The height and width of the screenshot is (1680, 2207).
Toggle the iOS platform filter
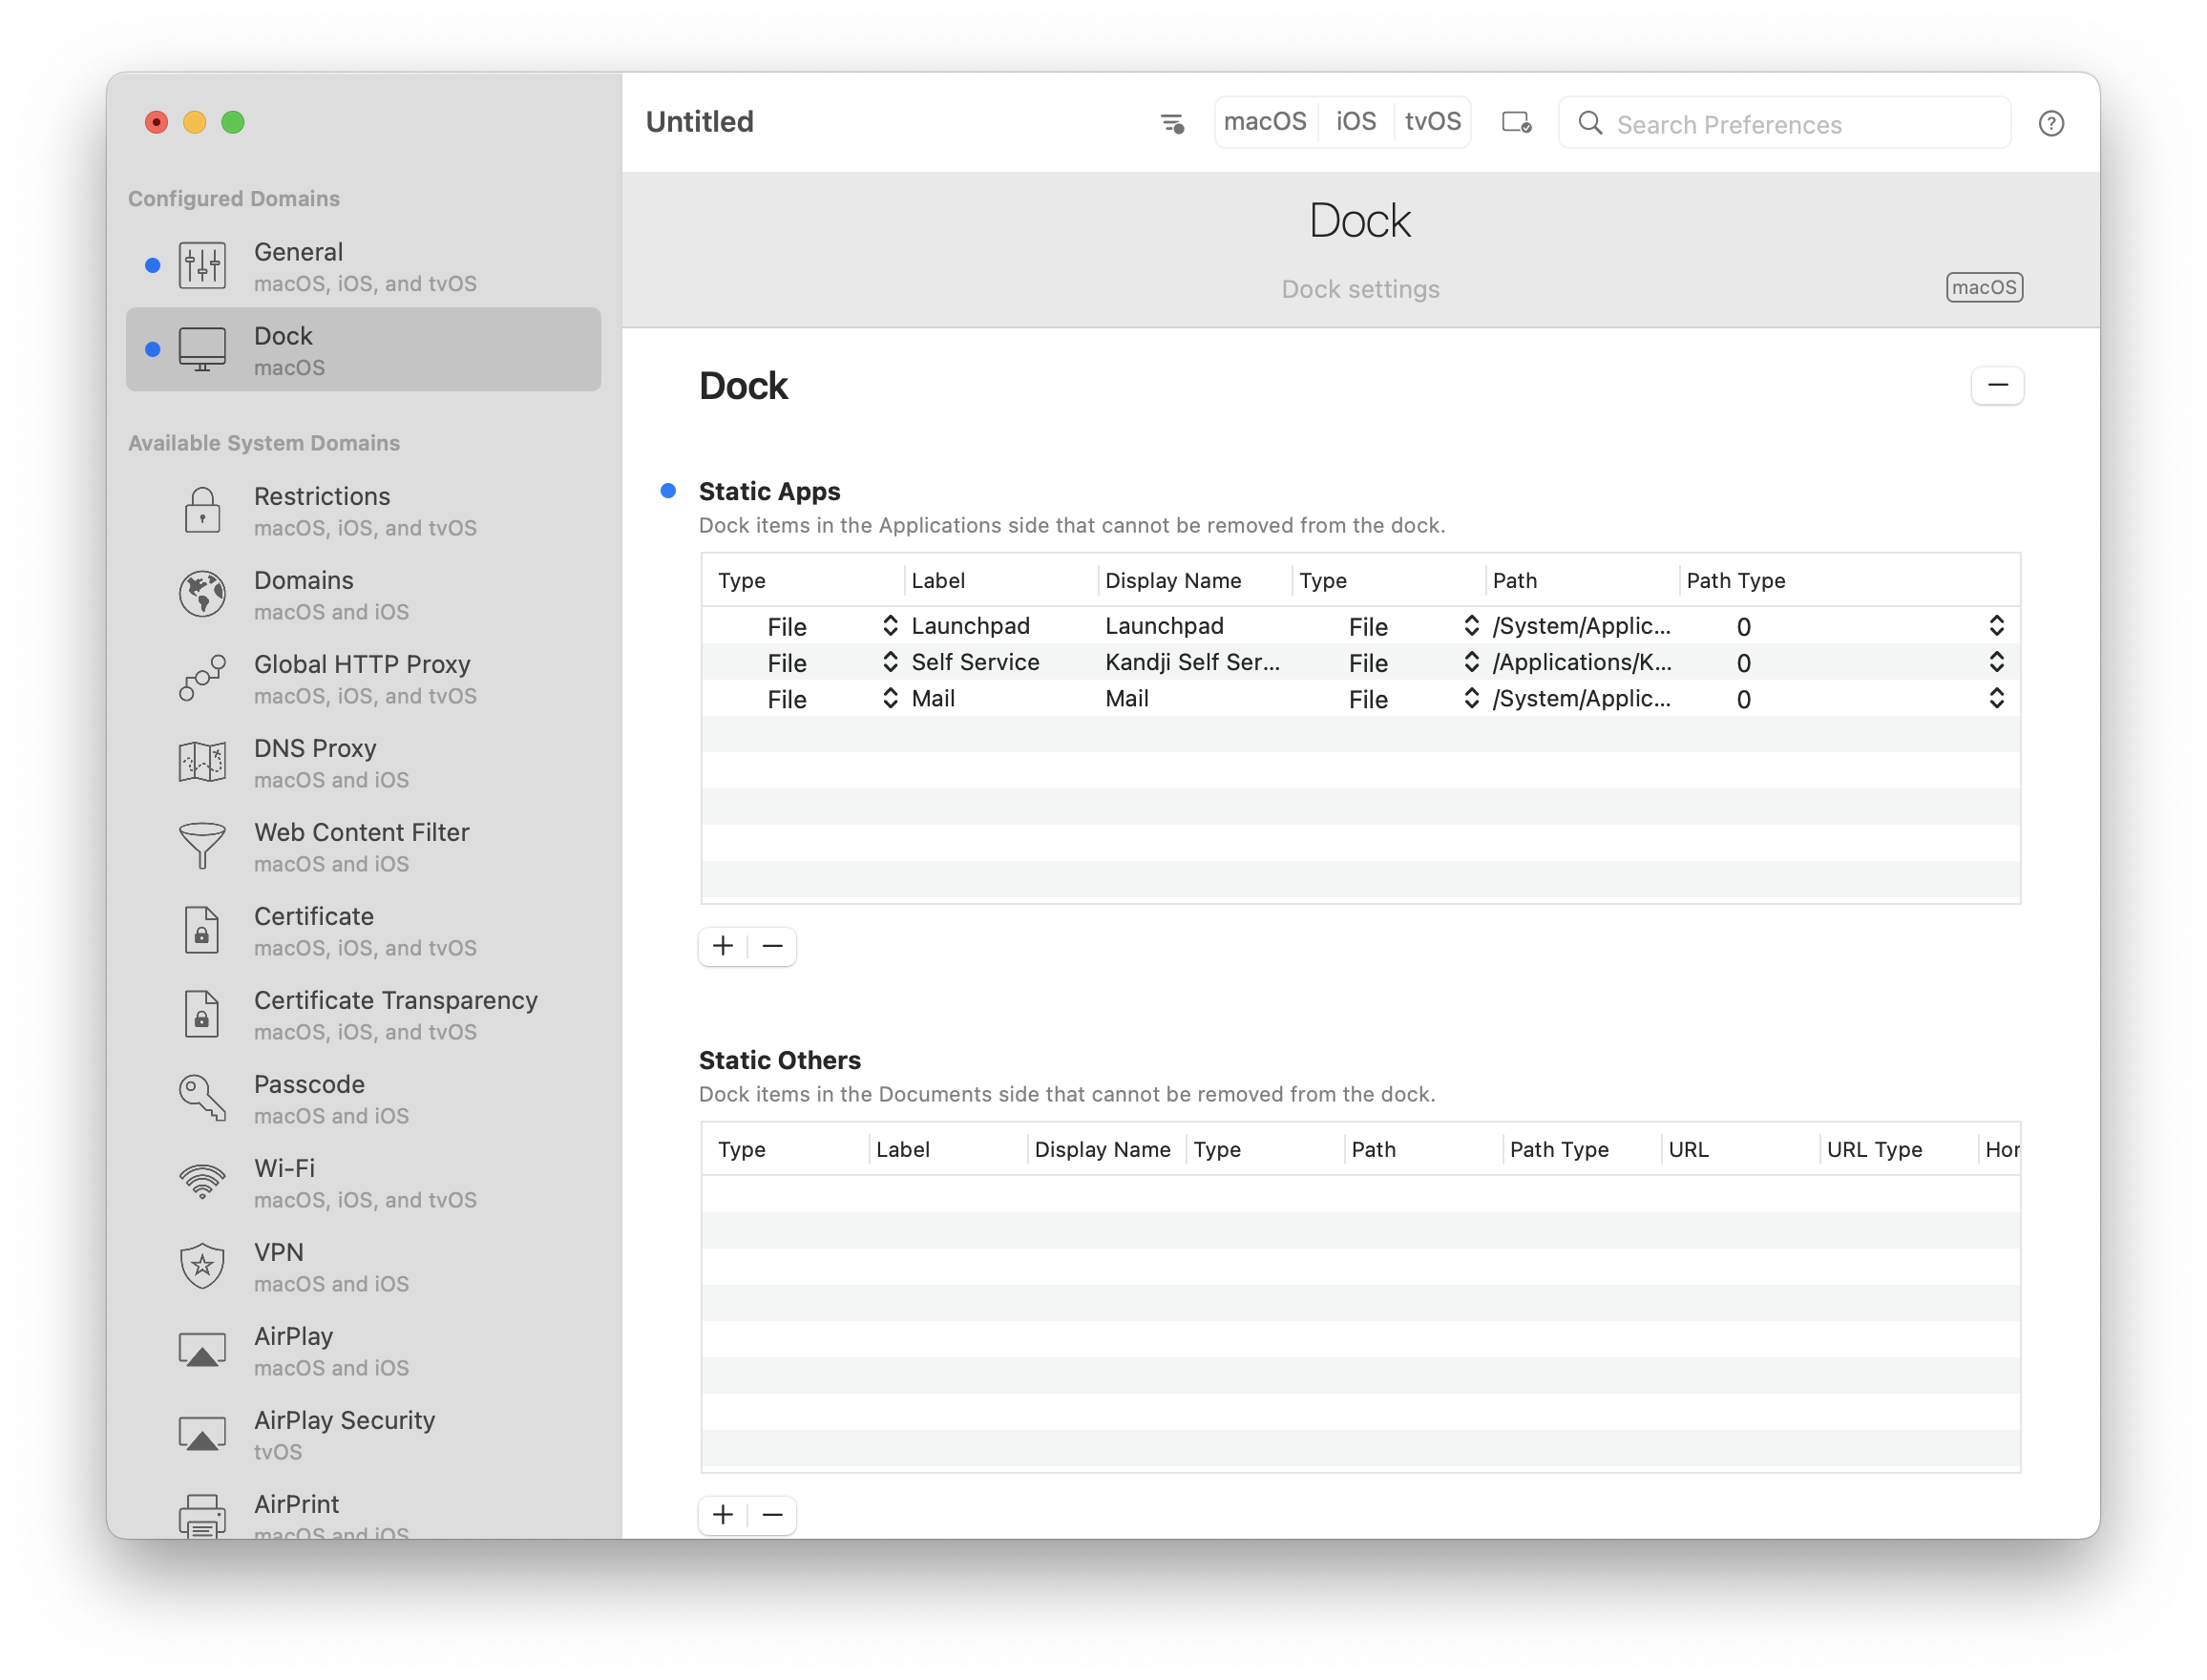pyautogui.click(x=1355, y=122)
